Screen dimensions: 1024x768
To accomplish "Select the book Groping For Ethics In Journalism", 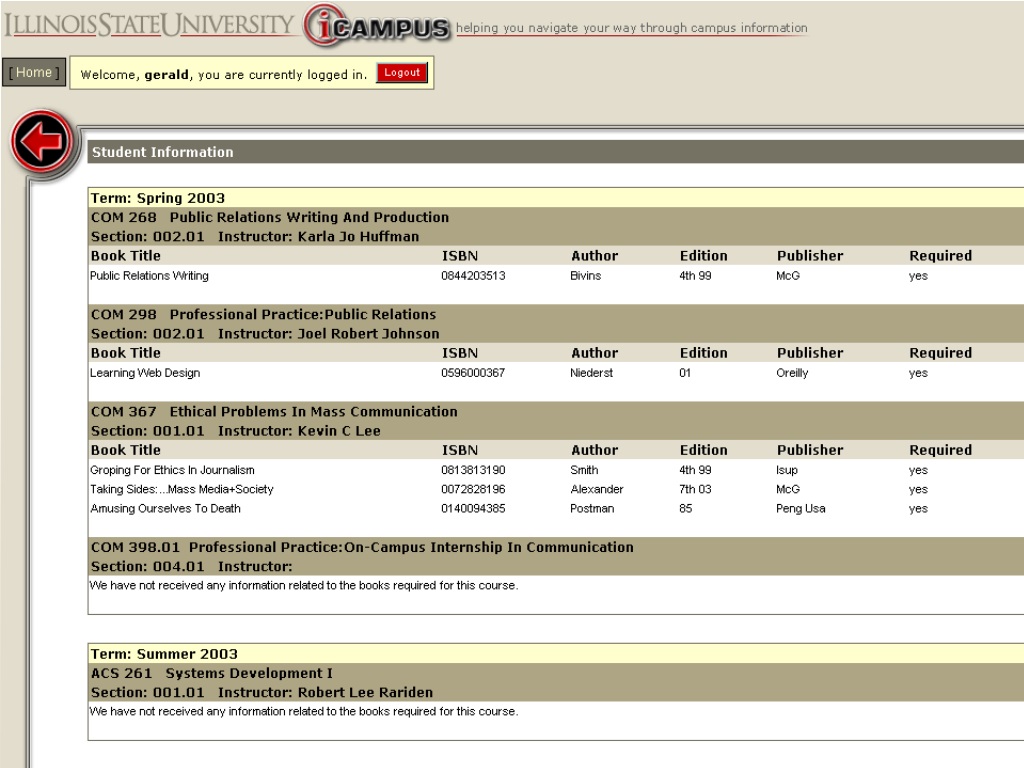I will click(172, 470).
